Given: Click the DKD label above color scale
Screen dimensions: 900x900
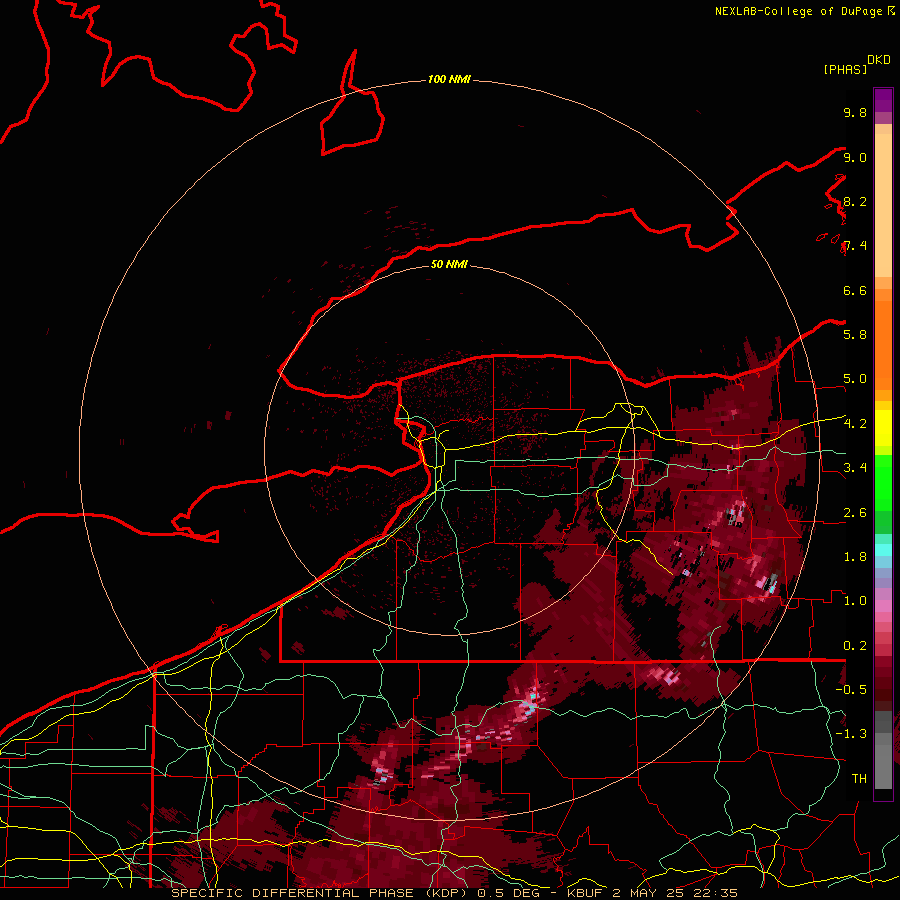Looking at the screenshot, I should pos(879,60).
